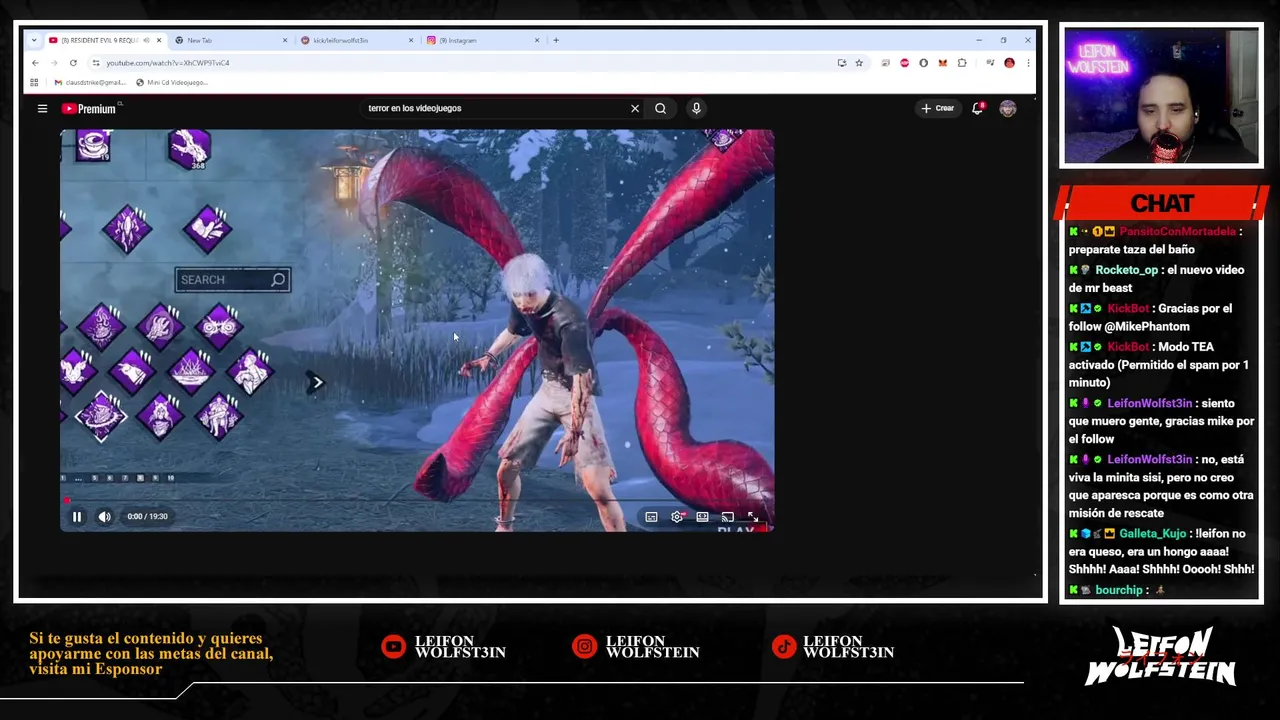
Task: Click the 0:00 / 19:30 time display
Action: (147, 516)
